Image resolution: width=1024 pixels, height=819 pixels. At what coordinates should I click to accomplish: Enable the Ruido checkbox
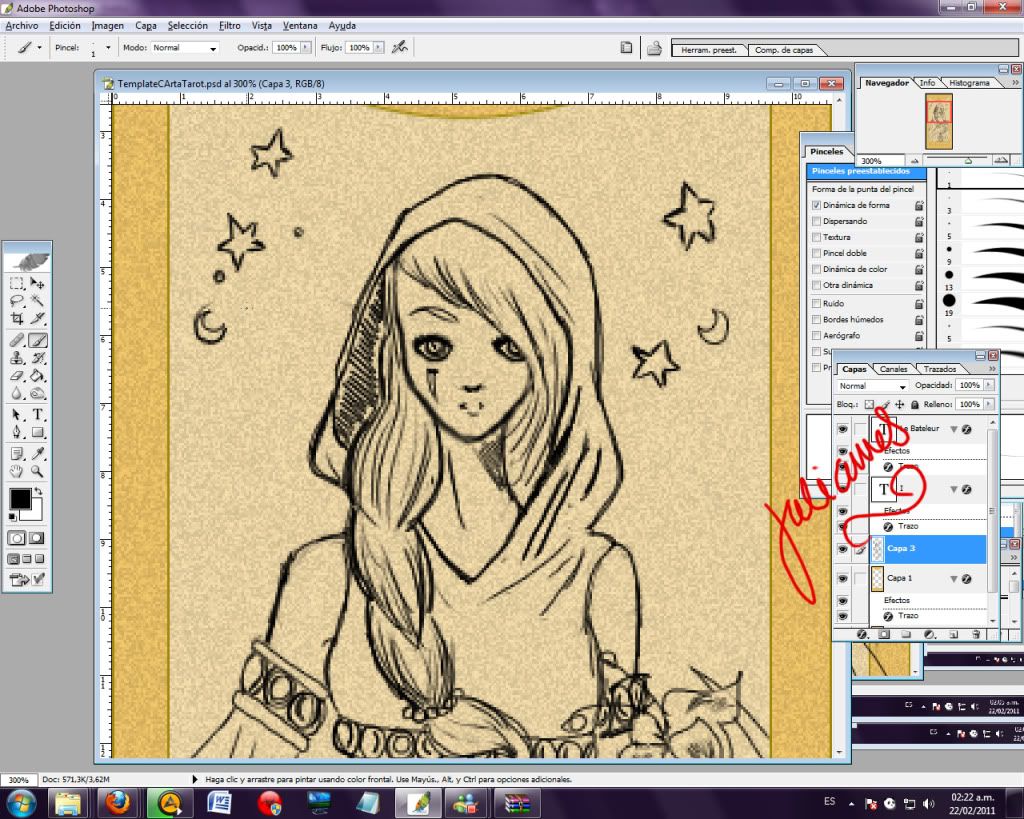click(816, 304)
